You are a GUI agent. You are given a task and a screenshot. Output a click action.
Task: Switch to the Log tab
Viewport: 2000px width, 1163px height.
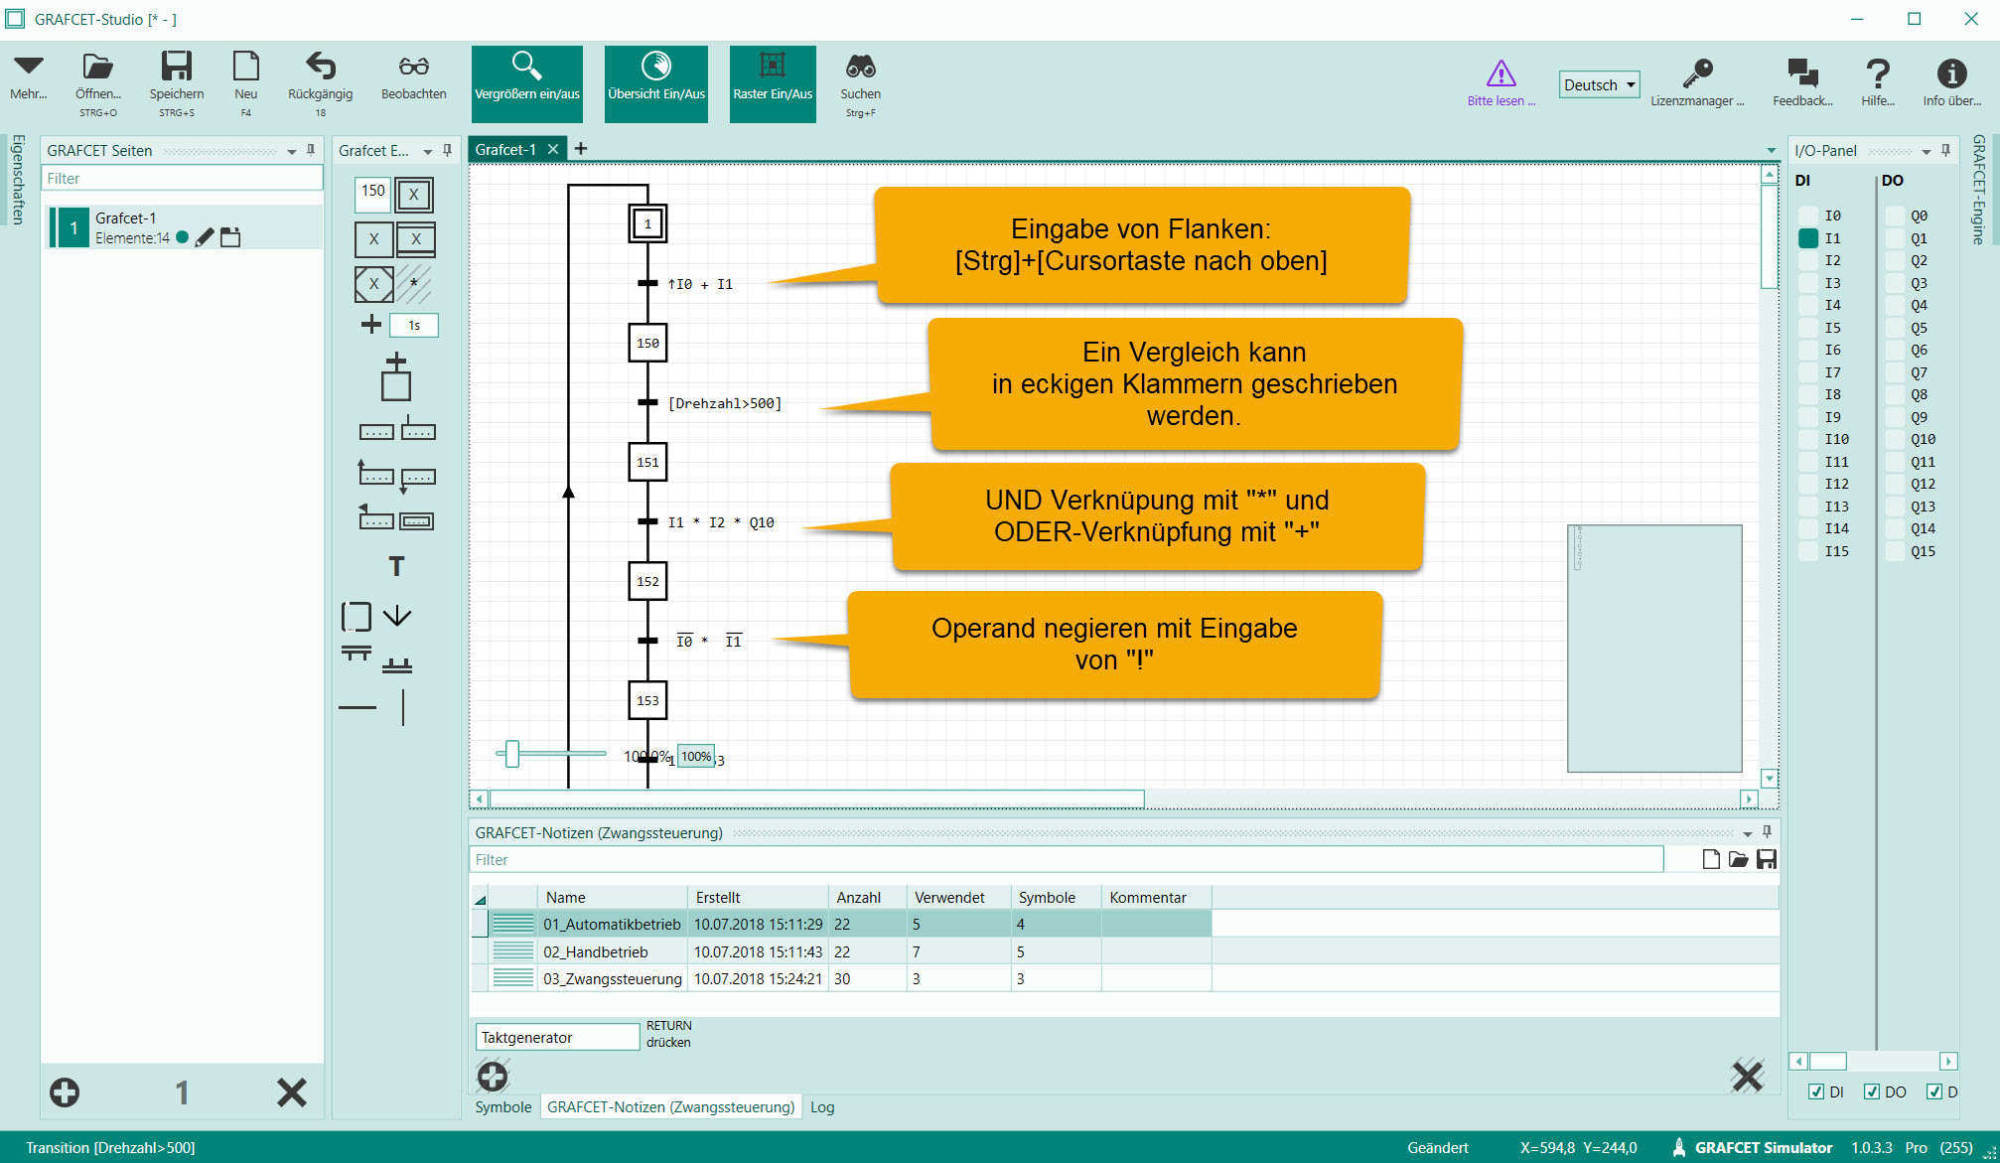click(822, 1107)
